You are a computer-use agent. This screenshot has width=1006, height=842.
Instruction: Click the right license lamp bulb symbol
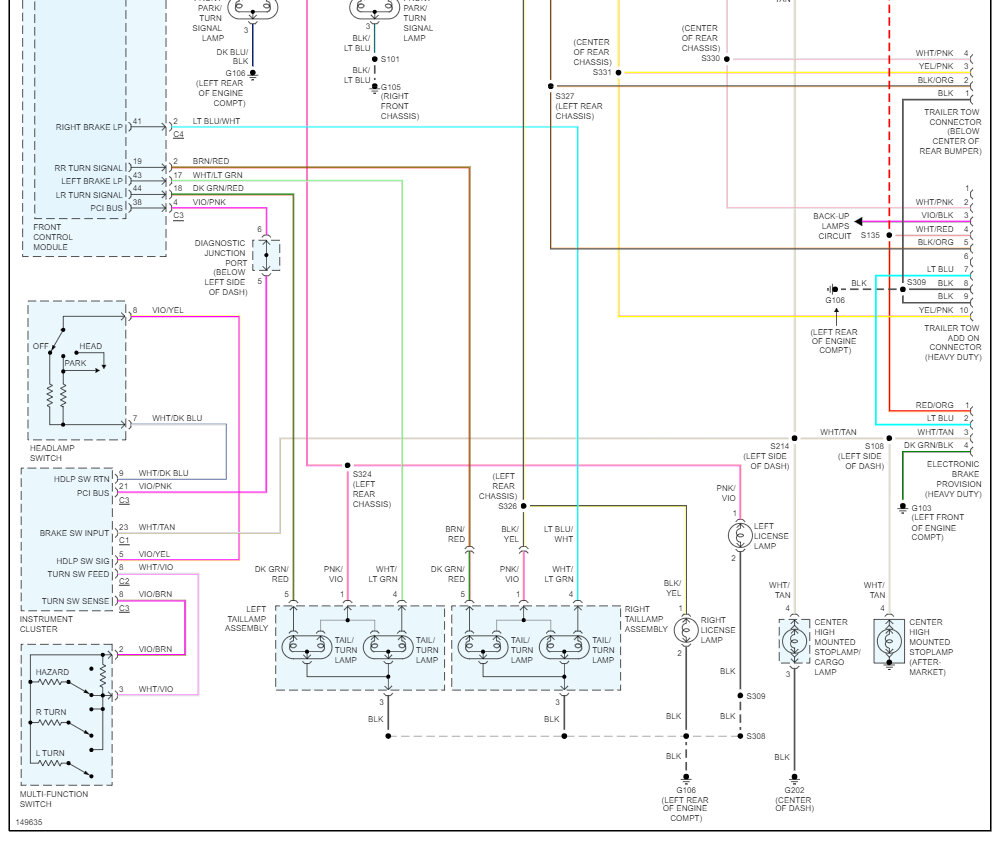tap(686, 630)
